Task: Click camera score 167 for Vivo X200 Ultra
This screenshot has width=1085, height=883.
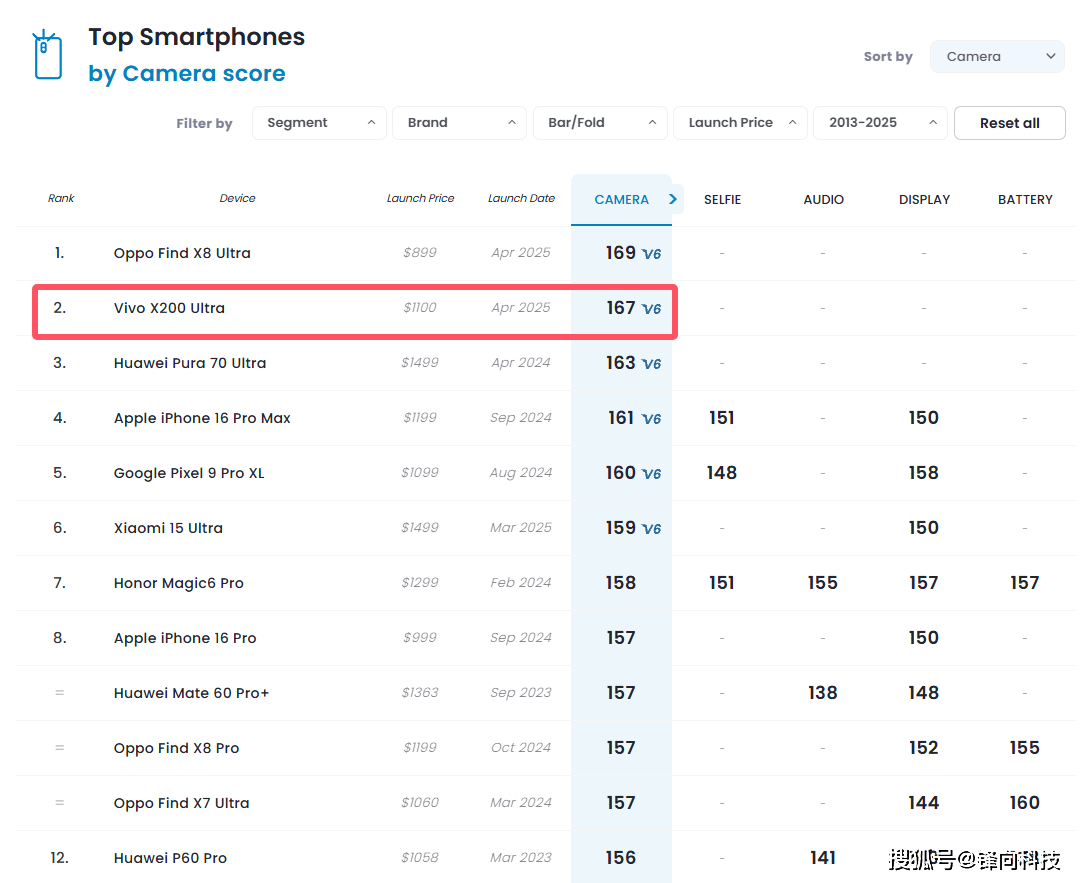Action: (x=621, y=308)
